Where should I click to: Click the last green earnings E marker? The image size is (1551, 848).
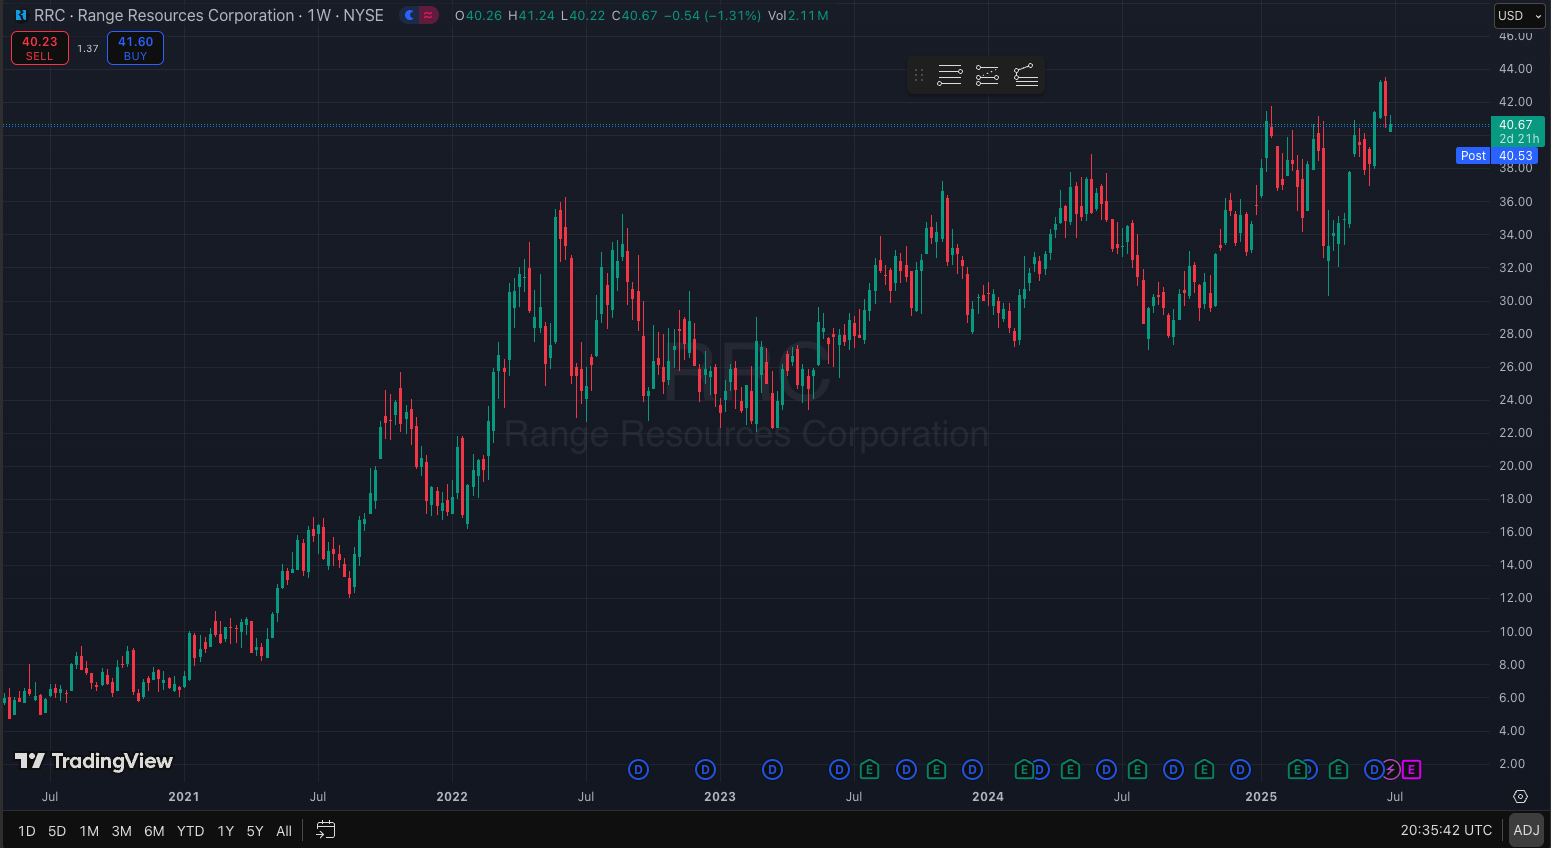pyautogui.click(x=1339, y=770)
